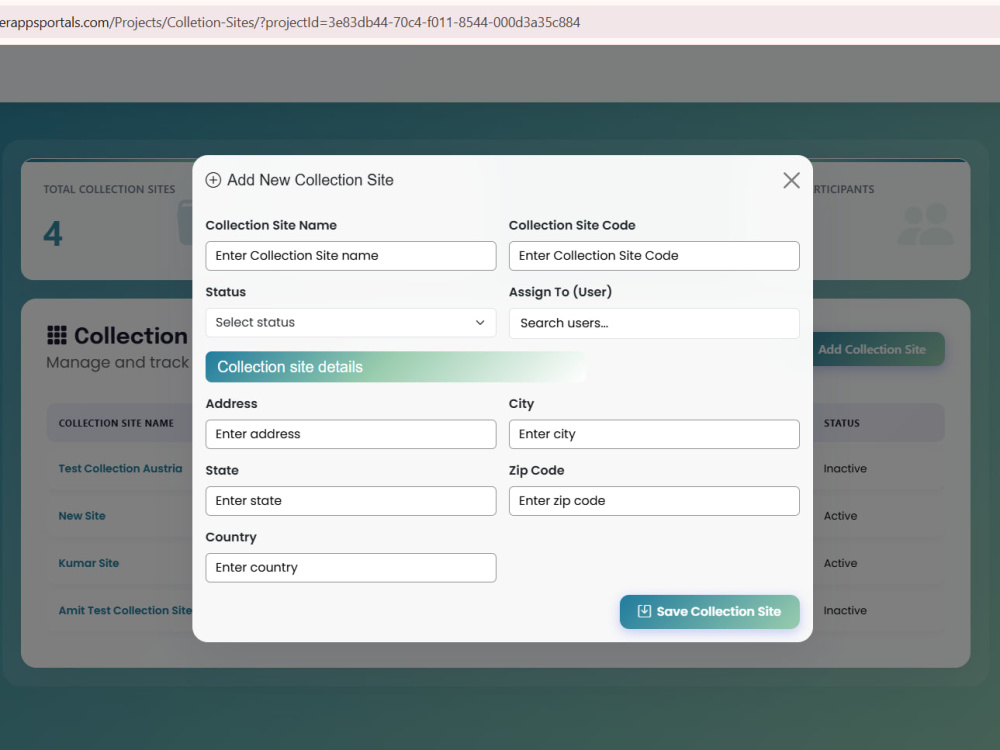Click the browser URL address bar
Screen dimensions: 1000x750
[x=500, y=22]
